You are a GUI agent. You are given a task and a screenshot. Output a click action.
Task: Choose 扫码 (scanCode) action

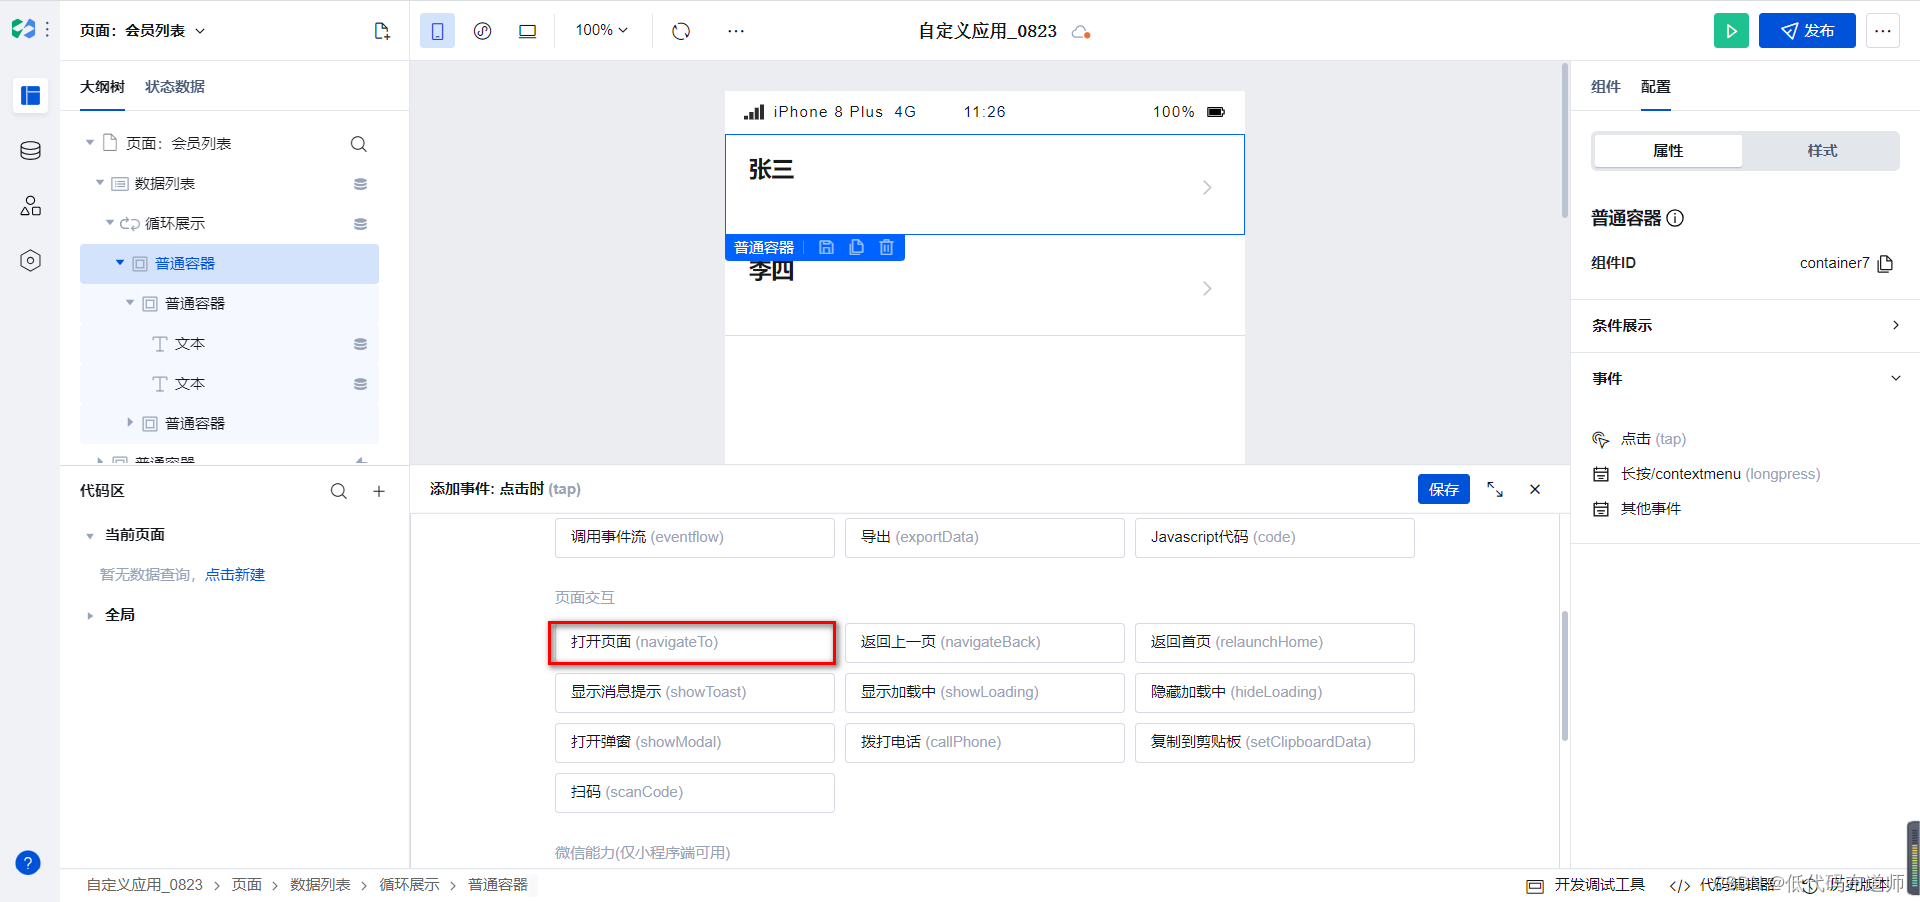point(695,792)
